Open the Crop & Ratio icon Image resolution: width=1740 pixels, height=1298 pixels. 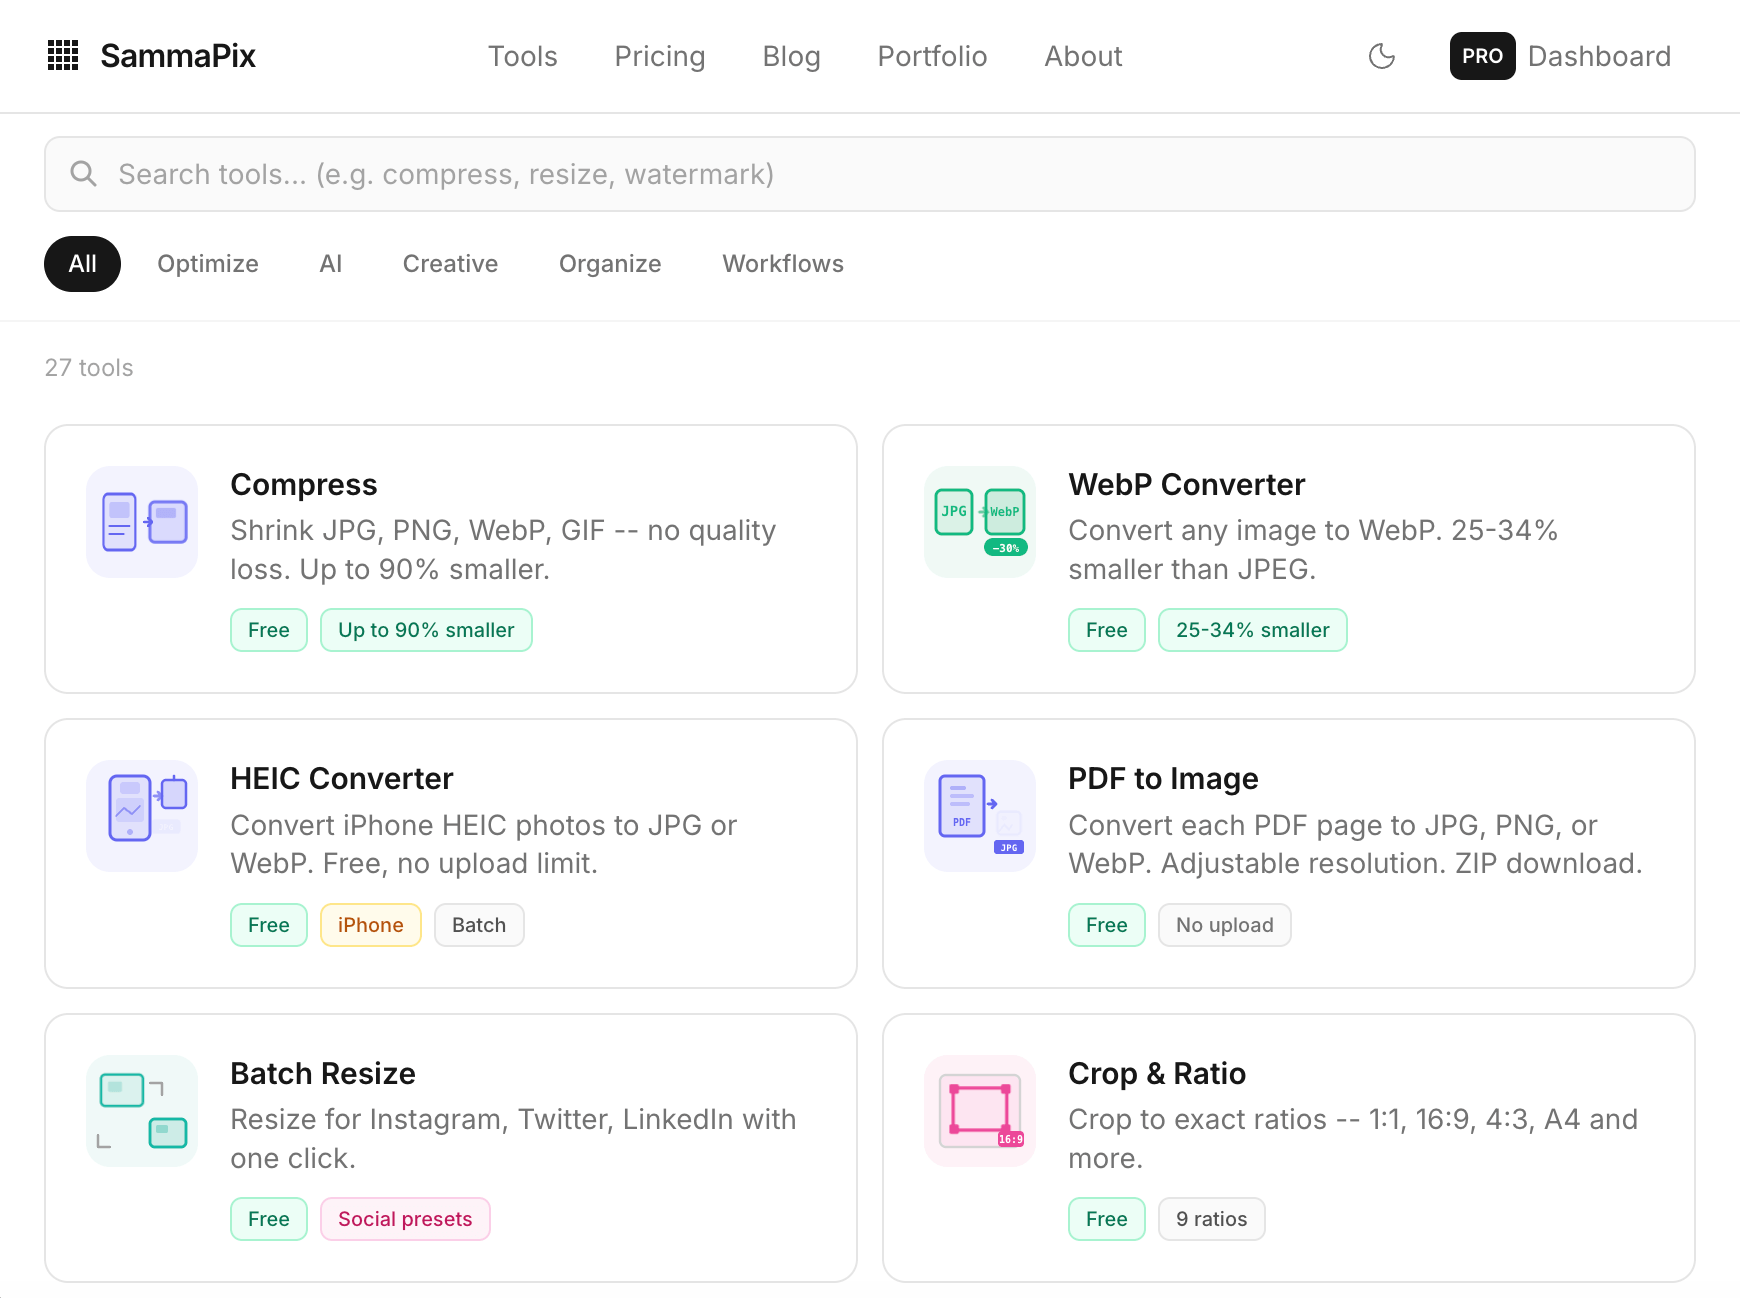click(x=980, y=1111)
